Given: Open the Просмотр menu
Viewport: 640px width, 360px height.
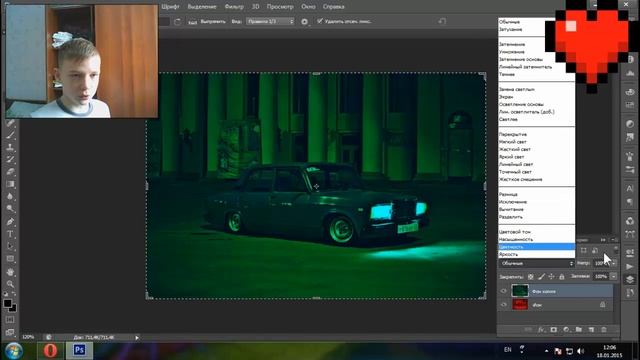Looking at the screenshot, I should tap(280, 7).
